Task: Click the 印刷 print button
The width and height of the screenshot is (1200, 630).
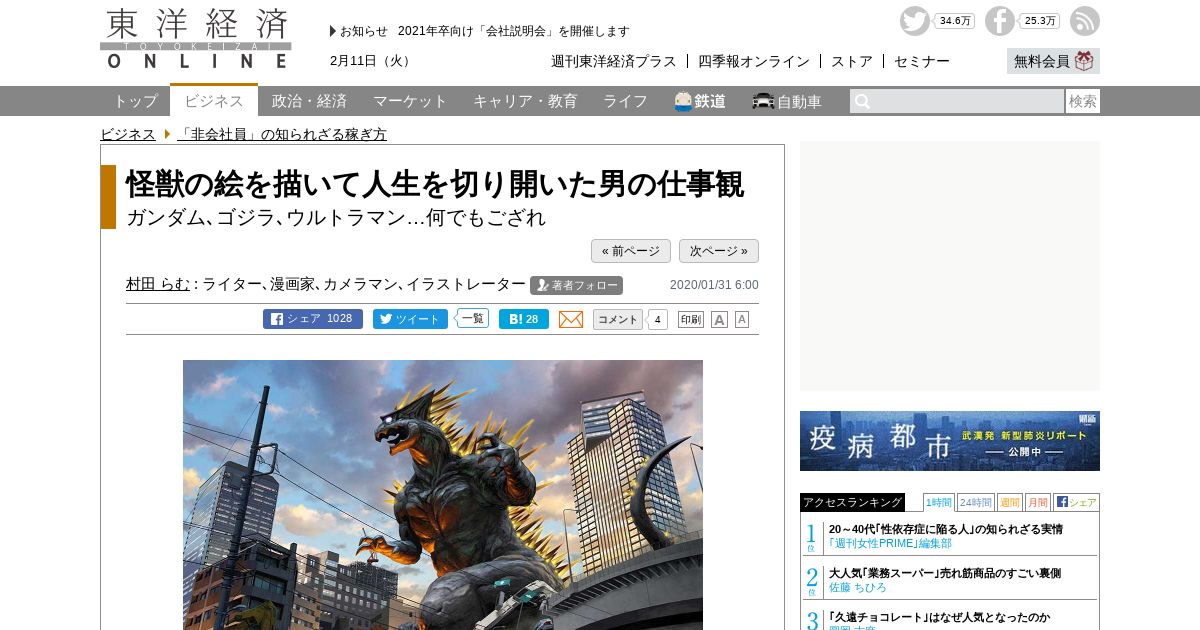Action: (x=691, y=319)
